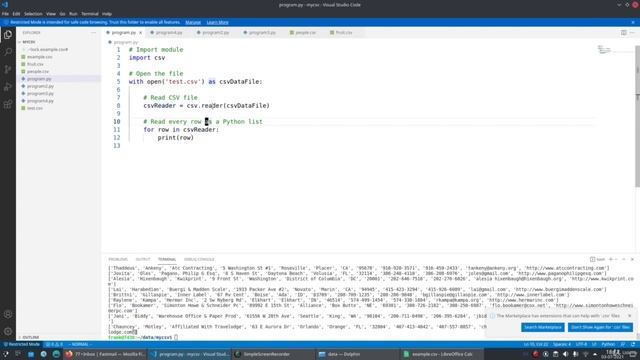Click the Learn More link in banner
Viewport: 640px width, 360px height.
tap(218, 22)
